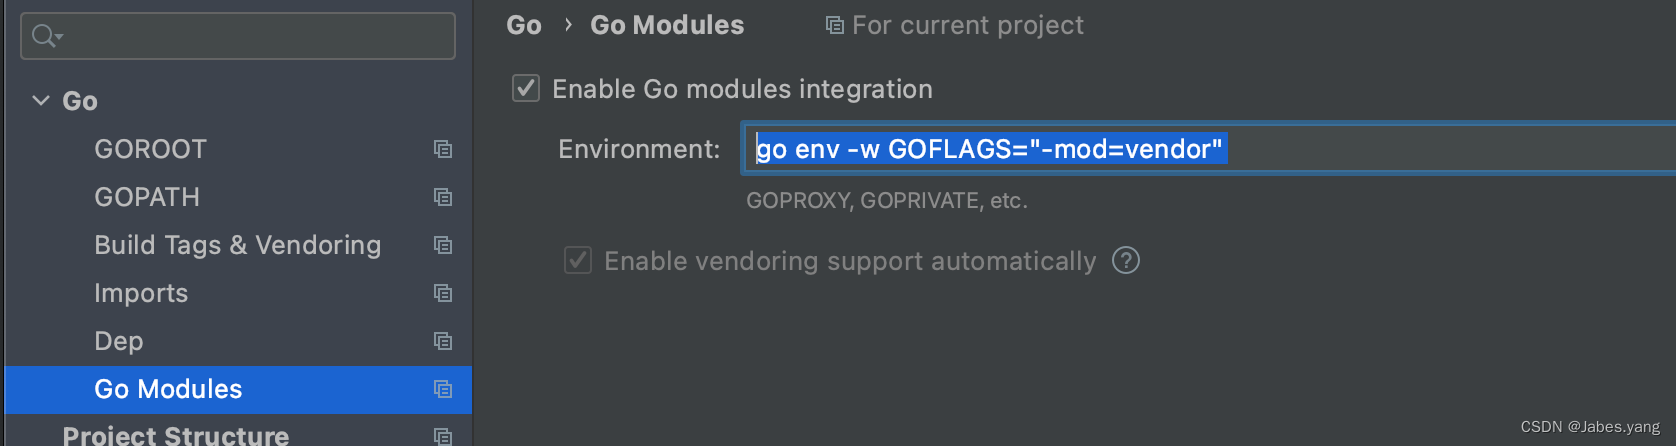Viewport: 1676px width, 446px height.
Task: Click the project icon next to Build Tags & Vendoring
Action: point(443,245)
